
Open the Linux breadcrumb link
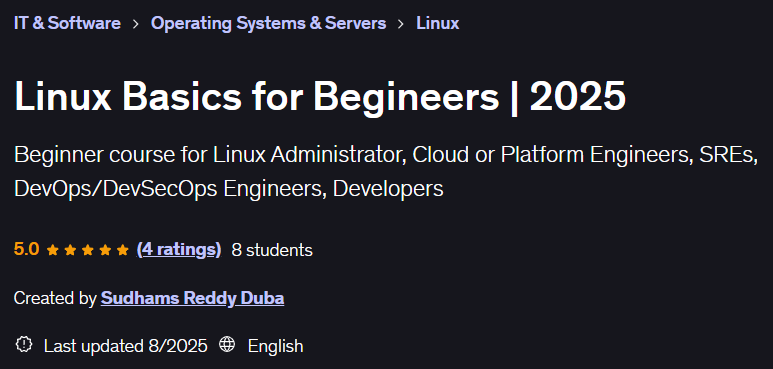point(438,23)
